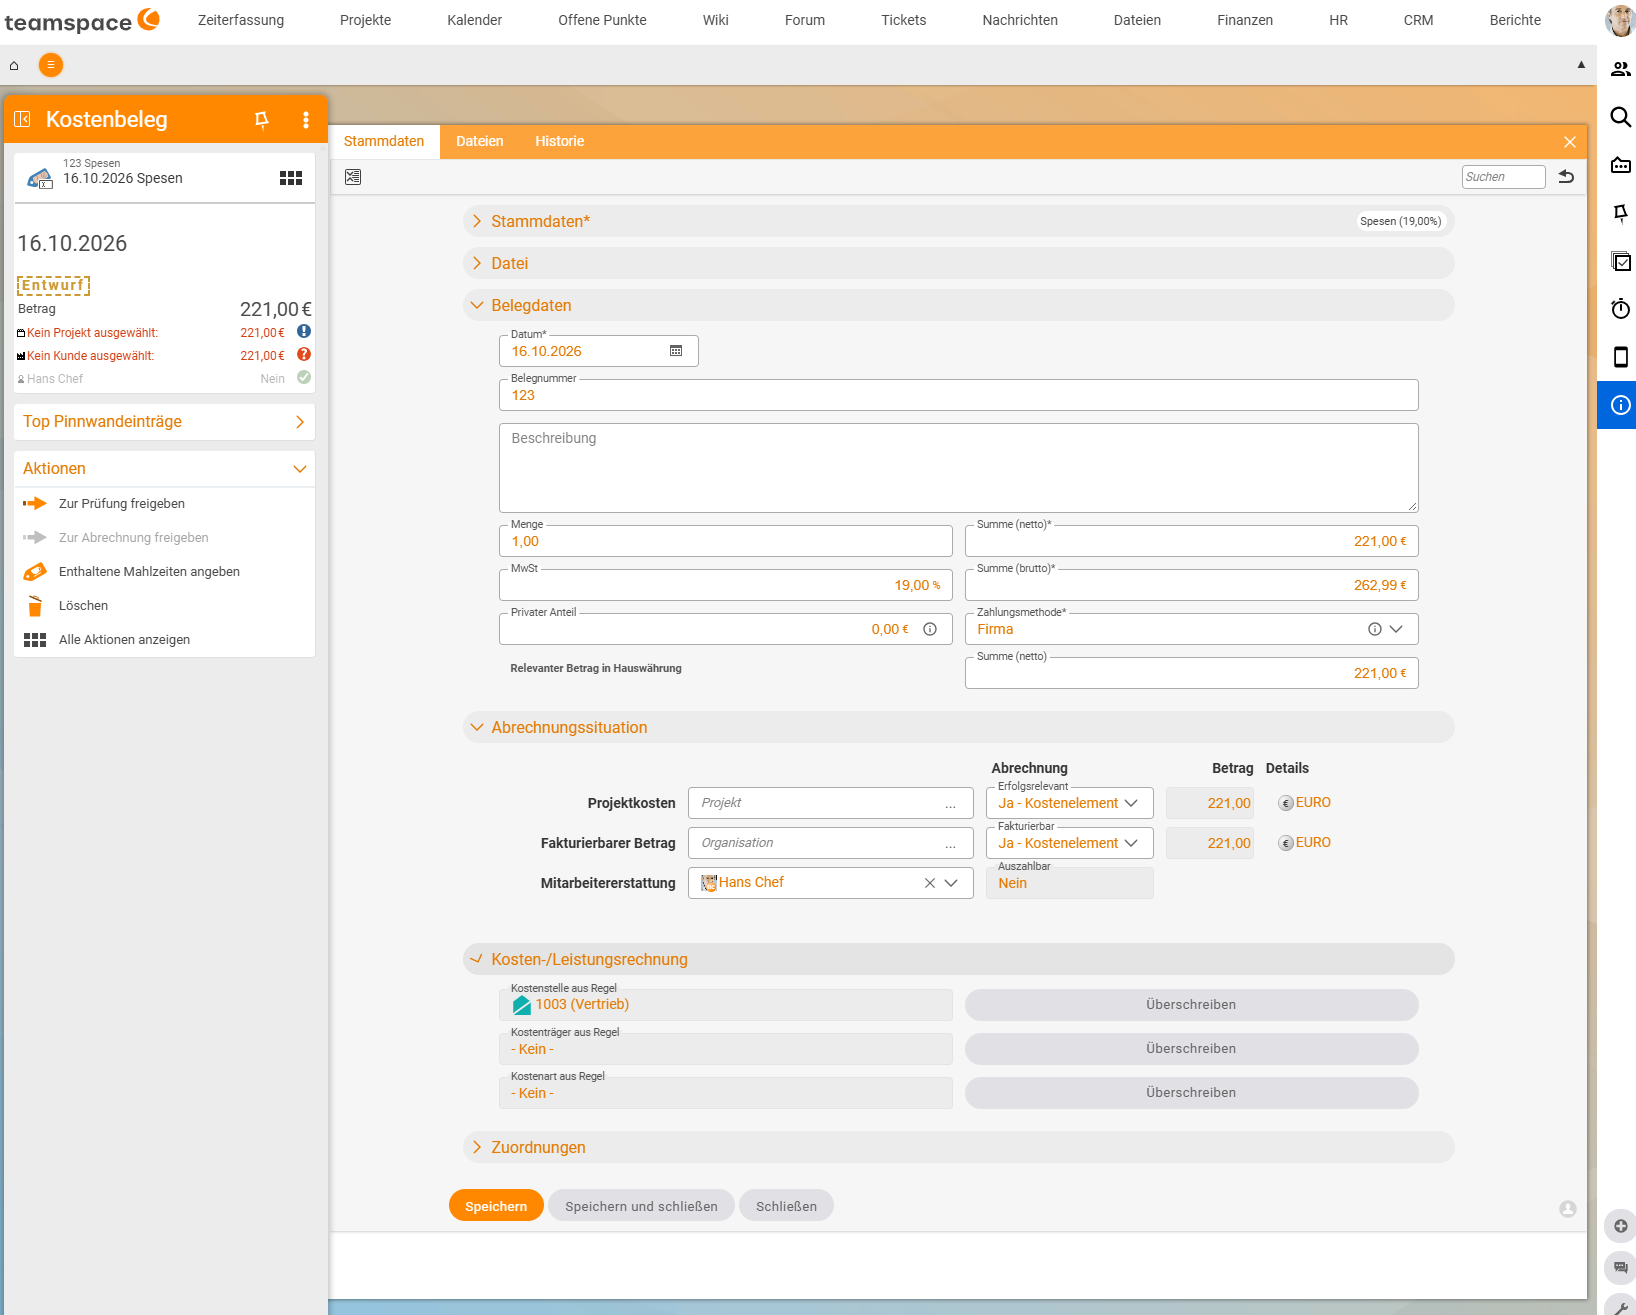Viewport: 1636px width, 1315px height.
Task: Click the form layout icon under Stammdaten tab
Action: [x=353, y=177]
